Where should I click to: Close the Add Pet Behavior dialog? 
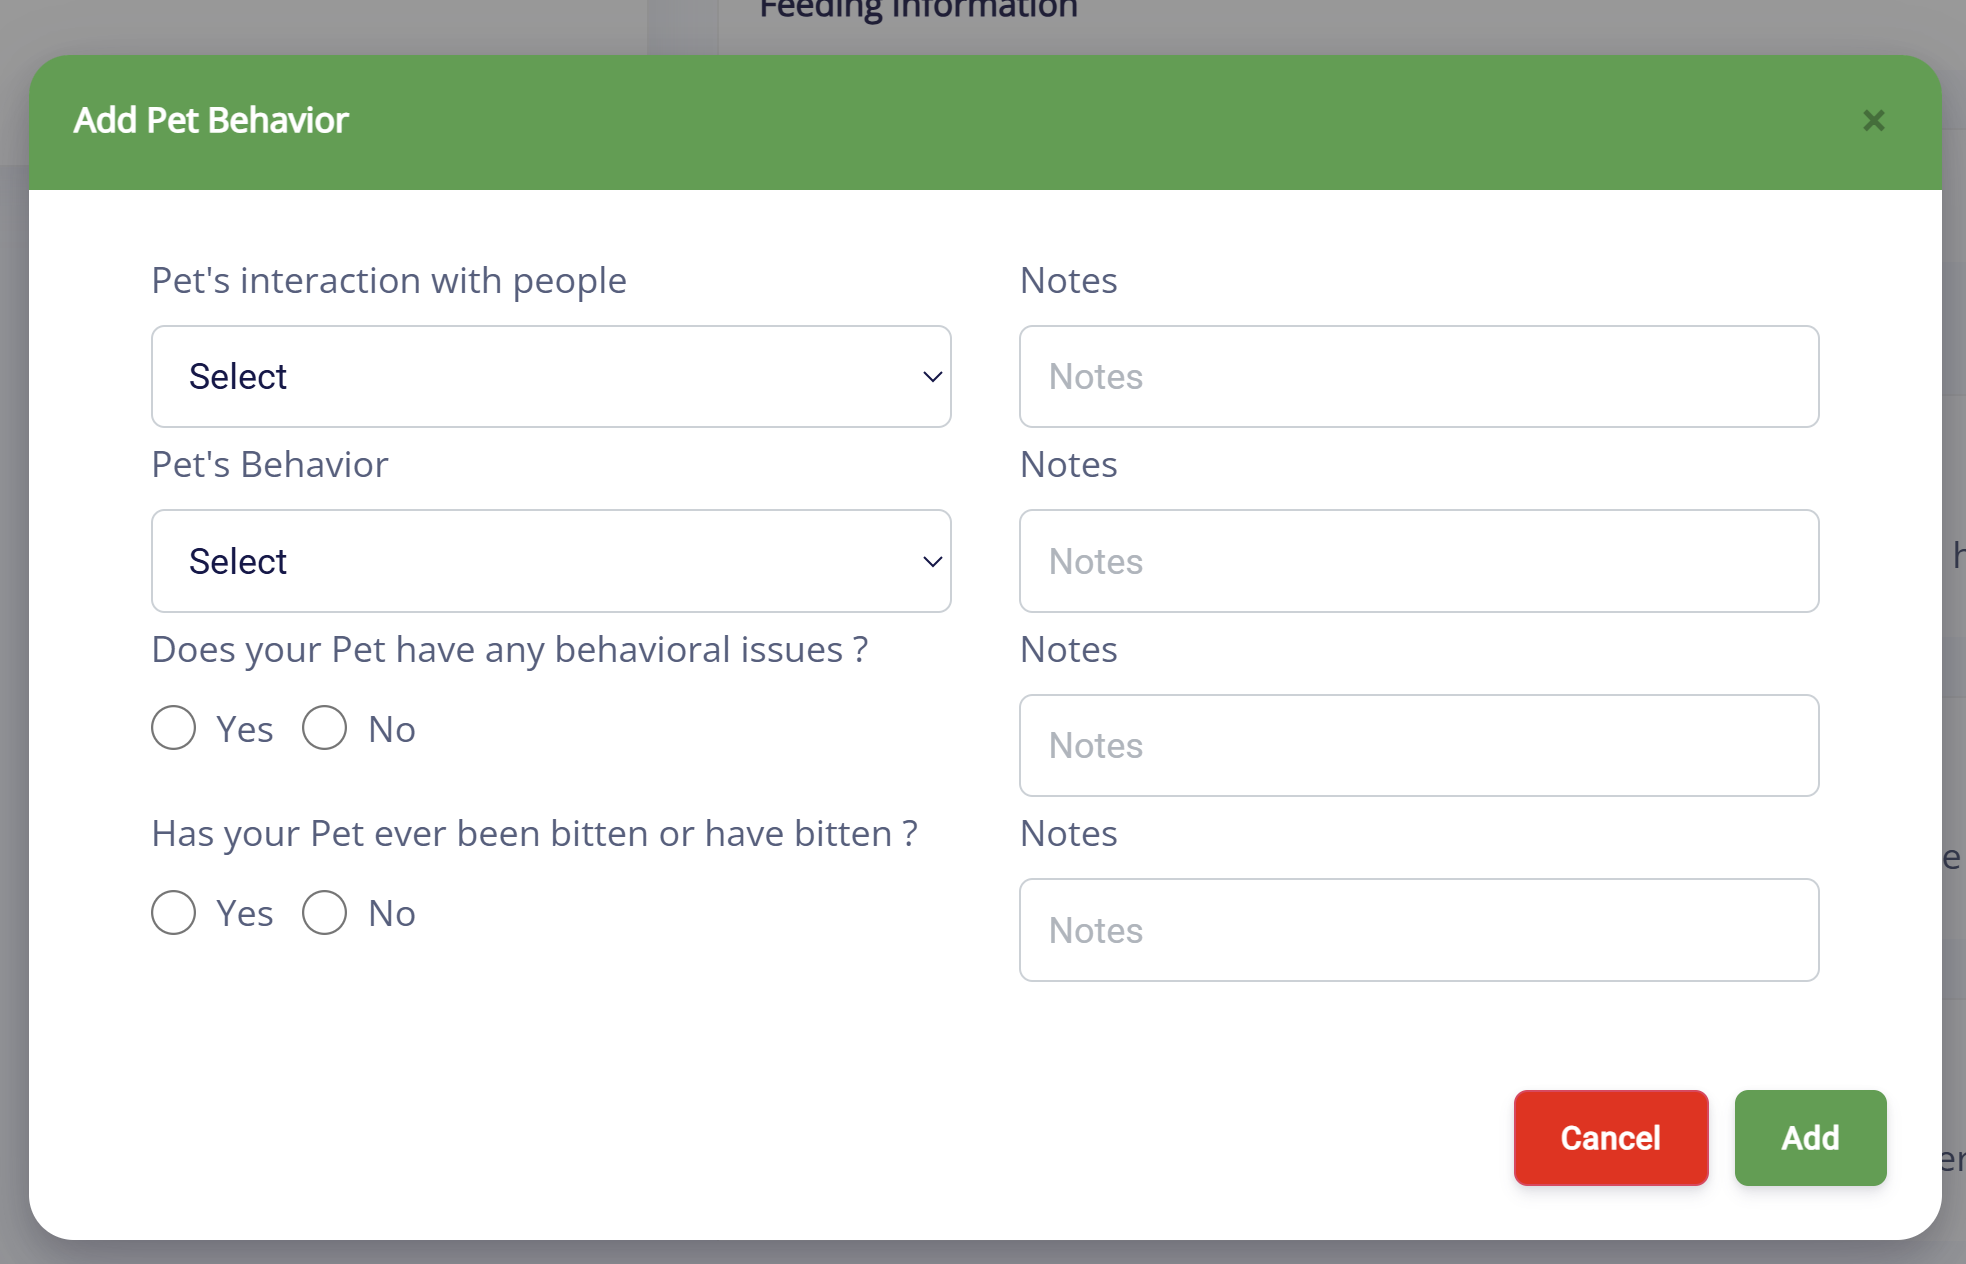pyautogui.click(x=1873, y=121)
